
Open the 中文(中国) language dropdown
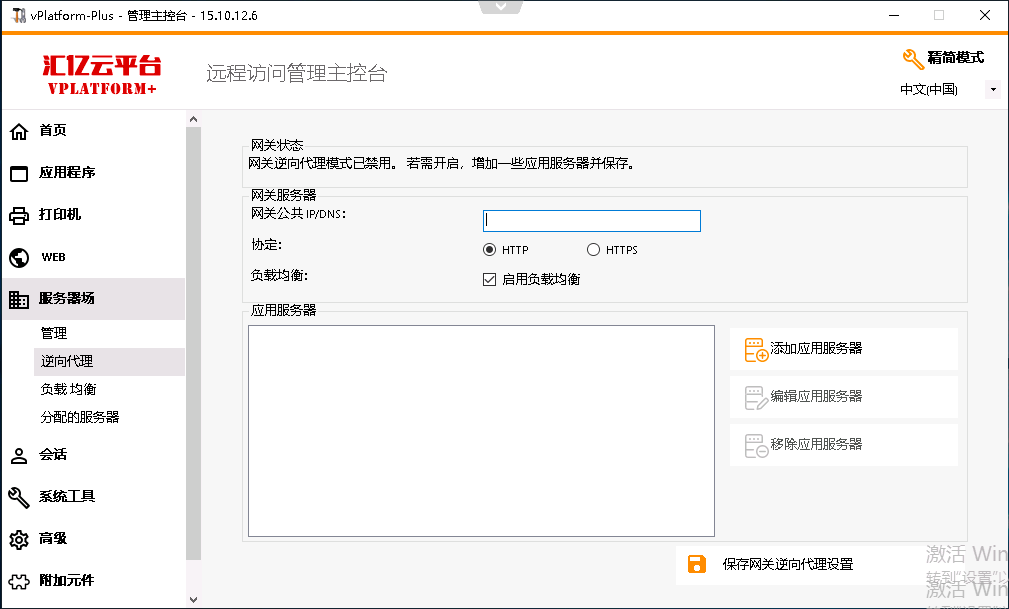pos(992,90)
